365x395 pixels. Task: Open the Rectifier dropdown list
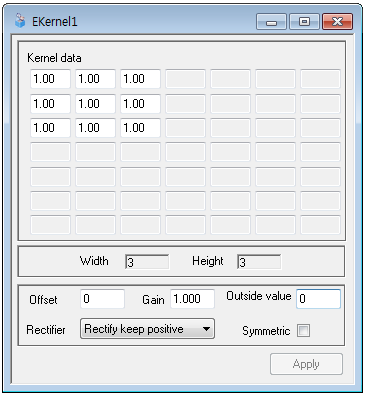[147, 329]
